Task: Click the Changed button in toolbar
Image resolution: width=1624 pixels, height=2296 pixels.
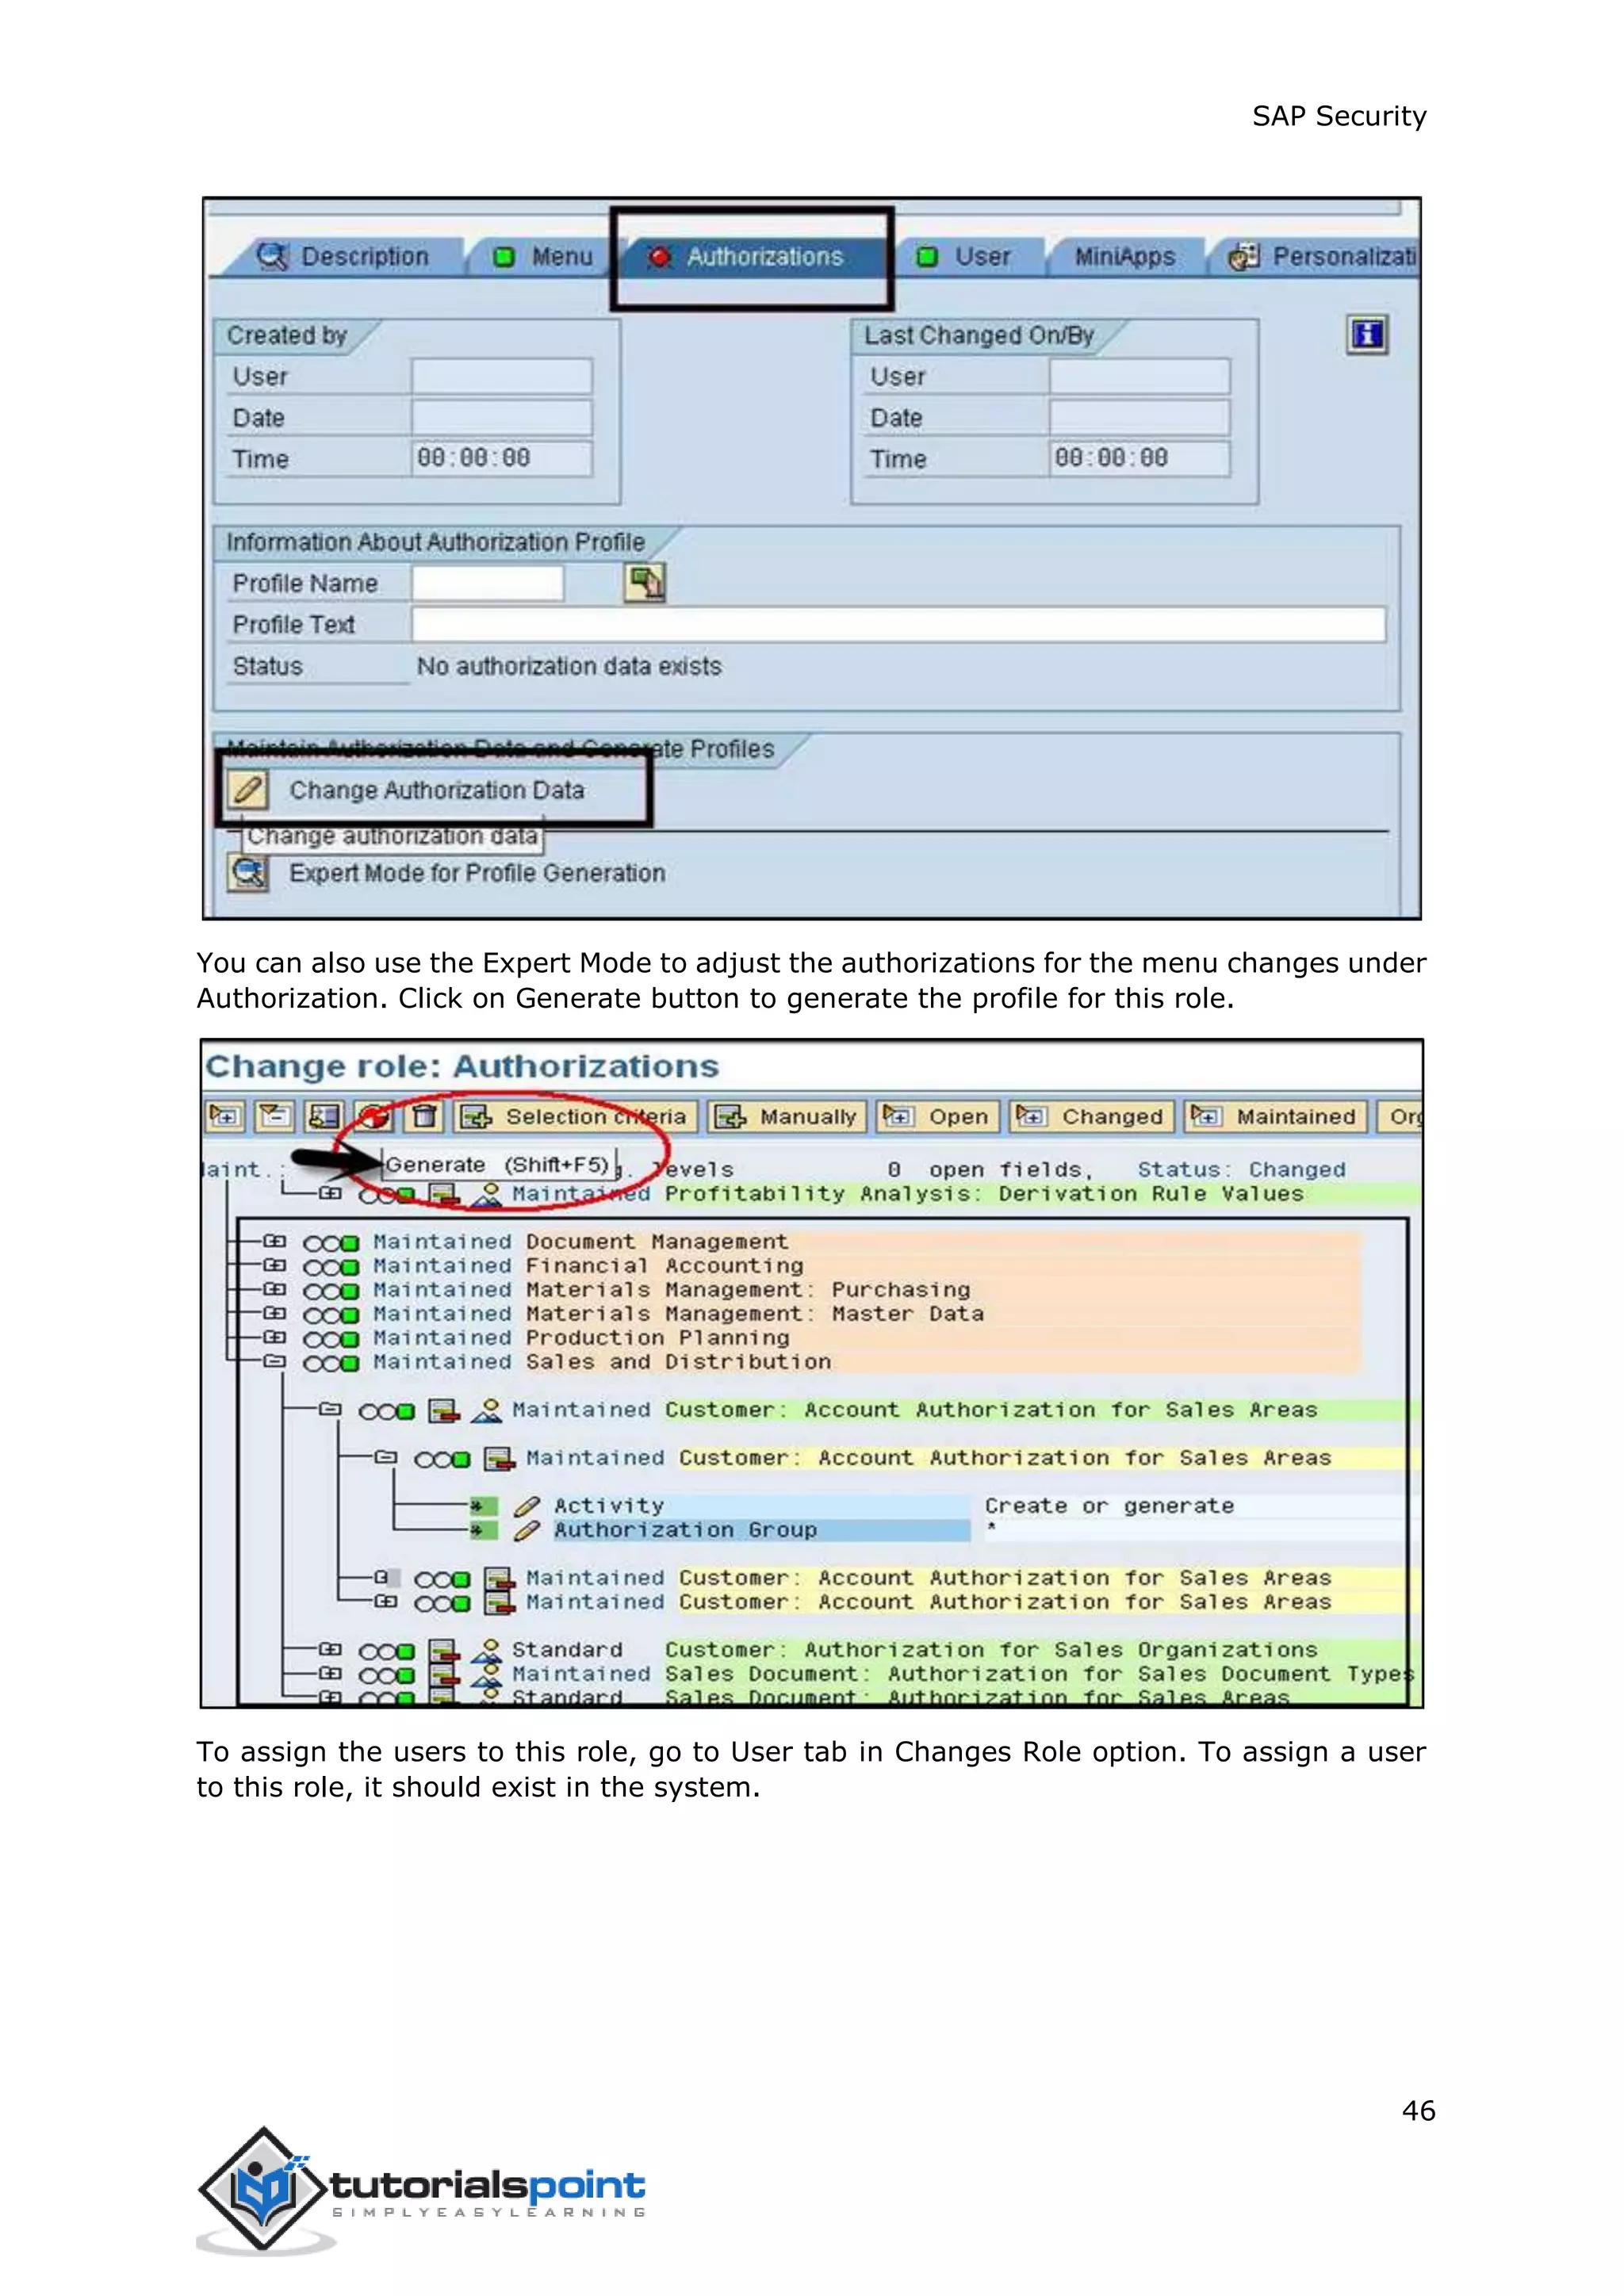Action: point(1092,1116)
